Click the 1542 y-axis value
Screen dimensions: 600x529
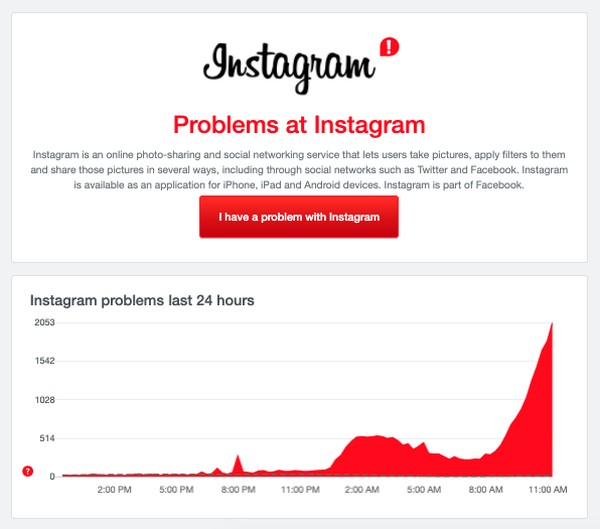[45, 361]
